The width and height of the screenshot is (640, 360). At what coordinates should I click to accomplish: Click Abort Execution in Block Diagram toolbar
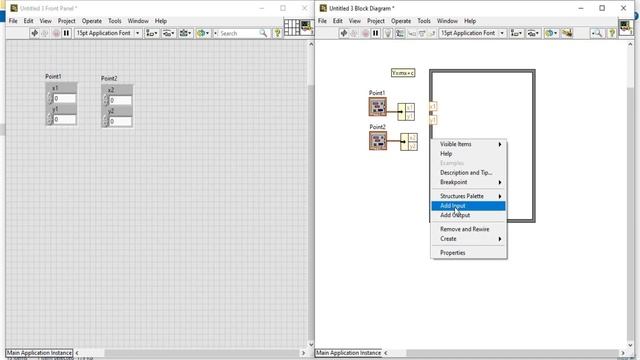[365, 33]
